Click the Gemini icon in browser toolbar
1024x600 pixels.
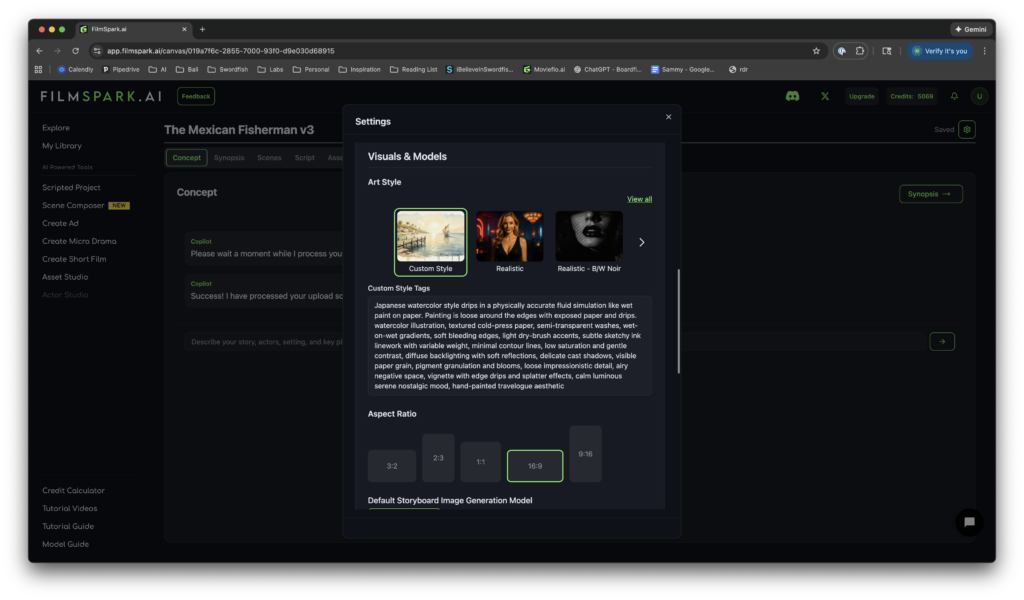971,28
